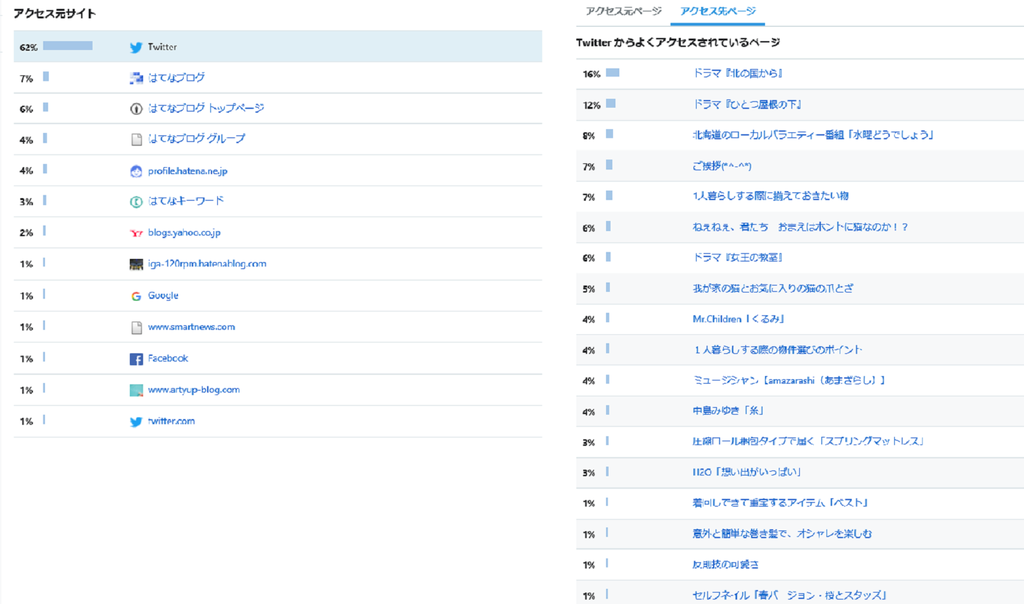Click the page icon beside はてなブログ グループ
The height and width of the screenshot is (604, 1024).
(136, 139)
